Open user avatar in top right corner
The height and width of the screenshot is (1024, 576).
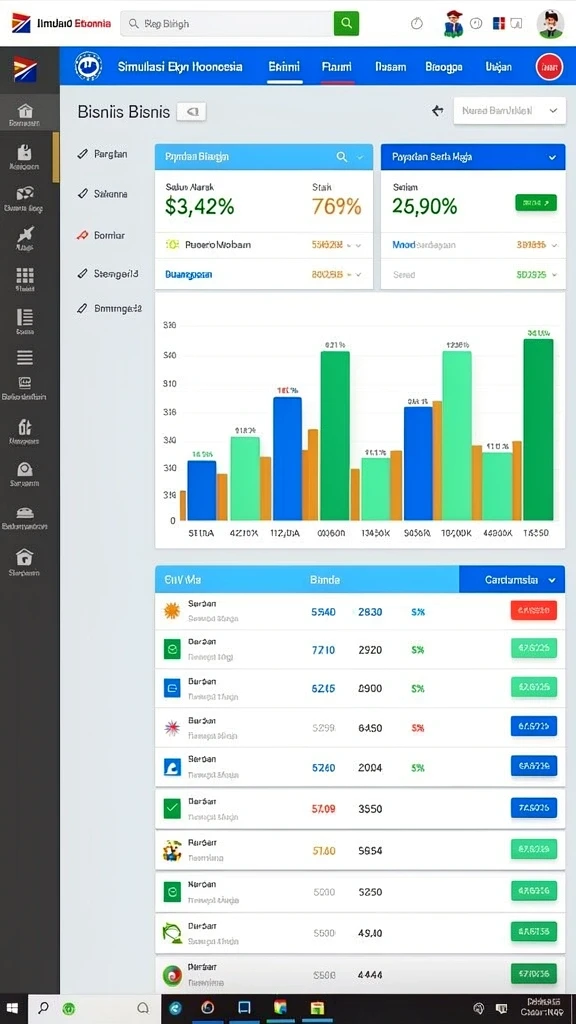550,24
